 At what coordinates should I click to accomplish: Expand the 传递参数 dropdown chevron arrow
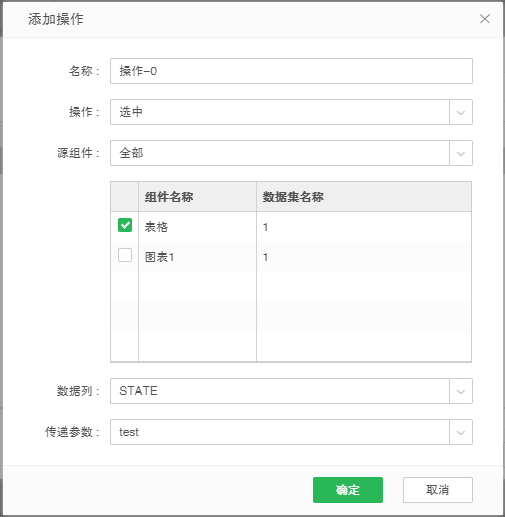461,432
